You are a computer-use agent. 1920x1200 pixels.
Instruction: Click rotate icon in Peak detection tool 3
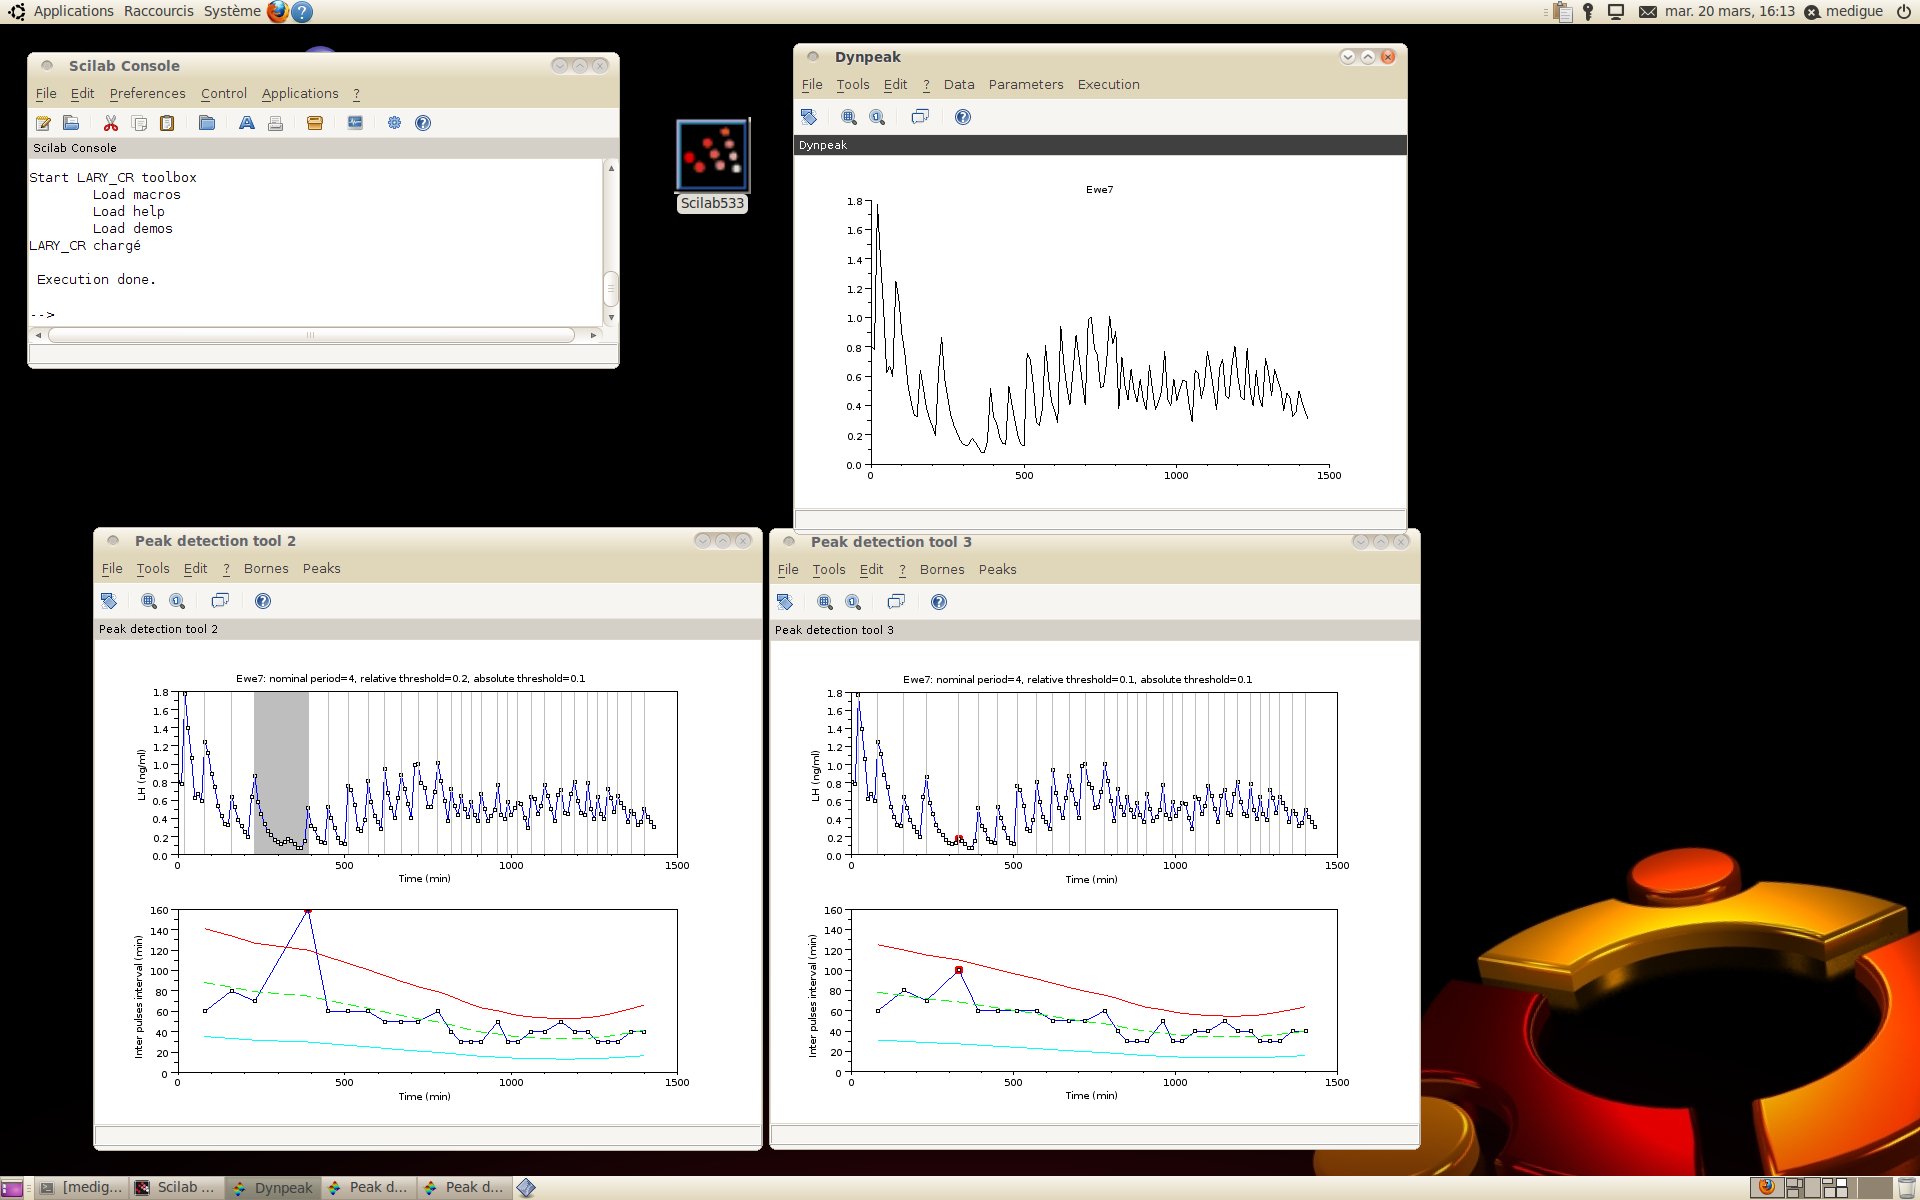tap(785, 602)
